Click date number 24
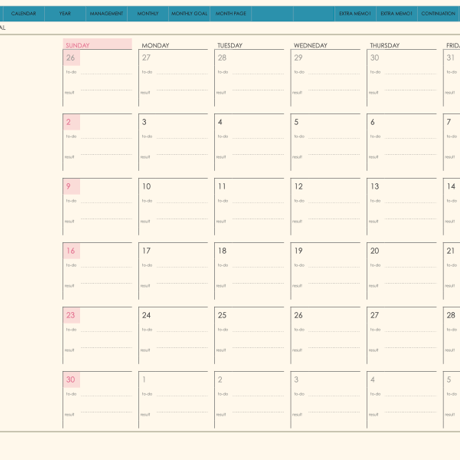Viewport: 460px width, 460px height. tap(146, 315)
